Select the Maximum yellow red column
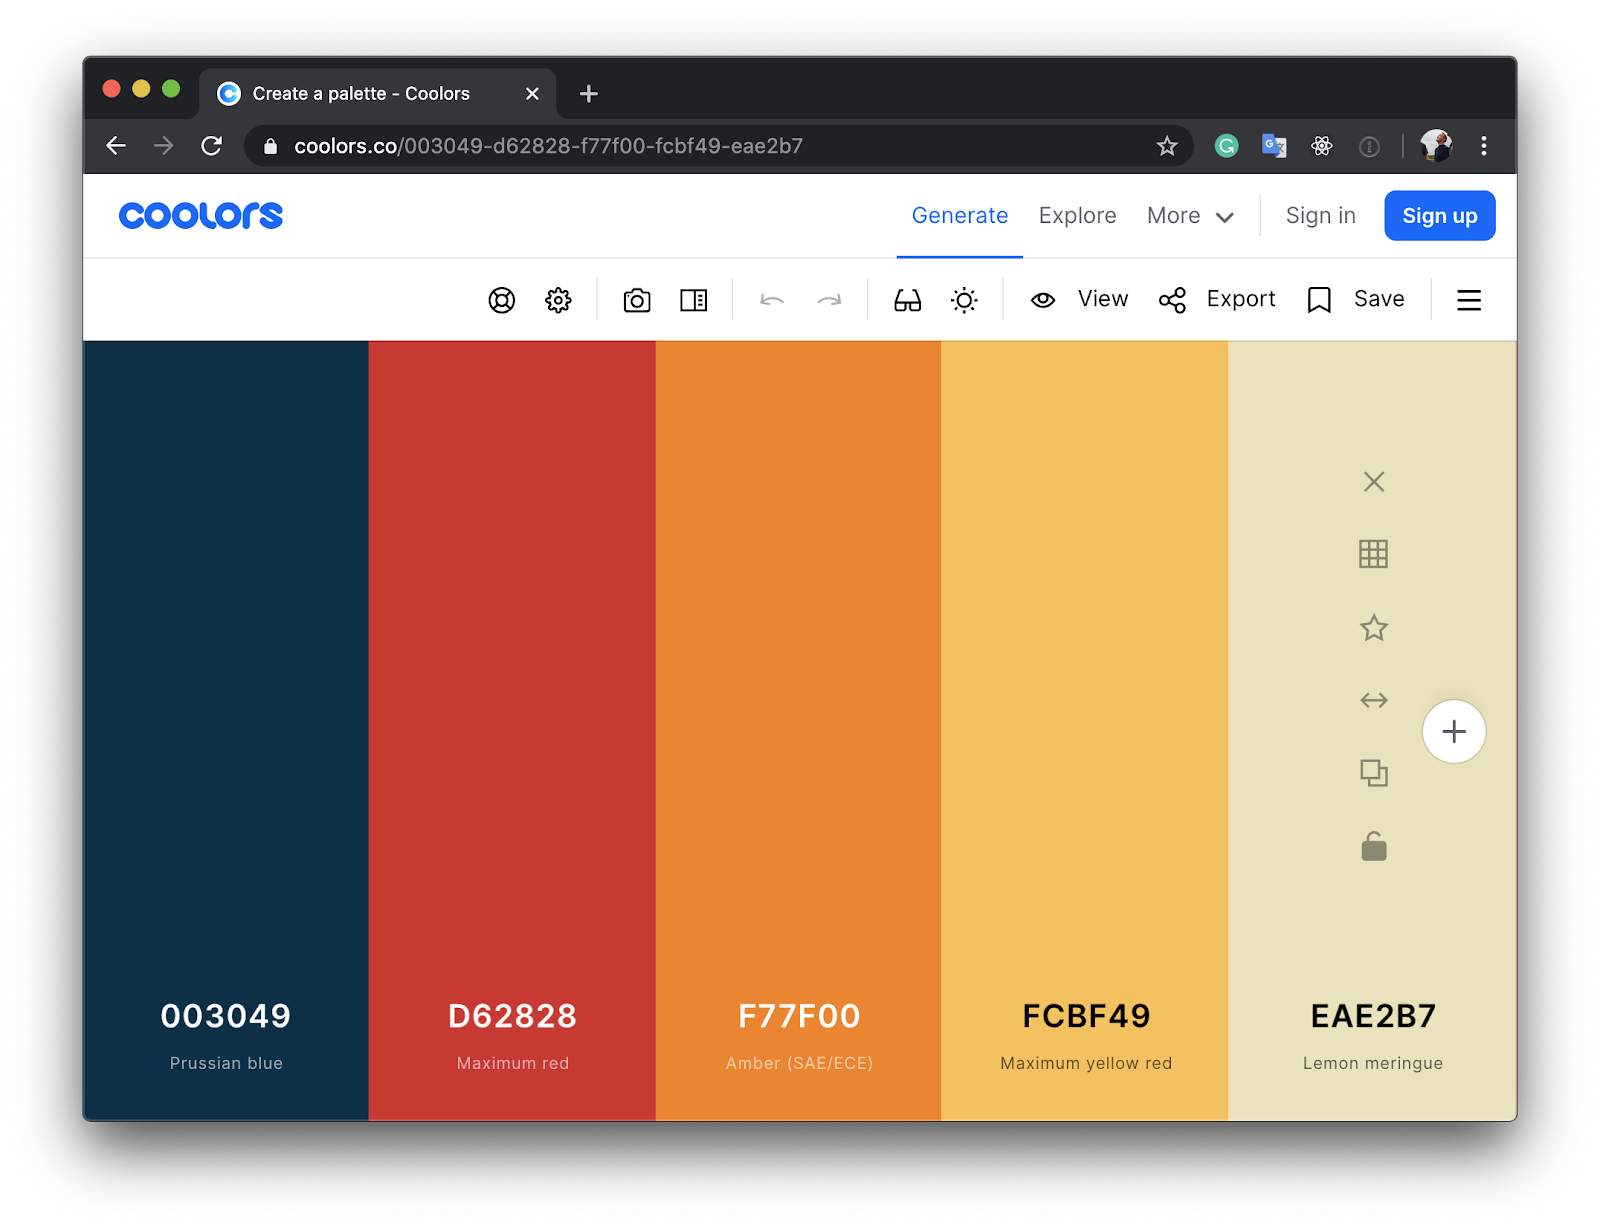 tap(1084, 730)
